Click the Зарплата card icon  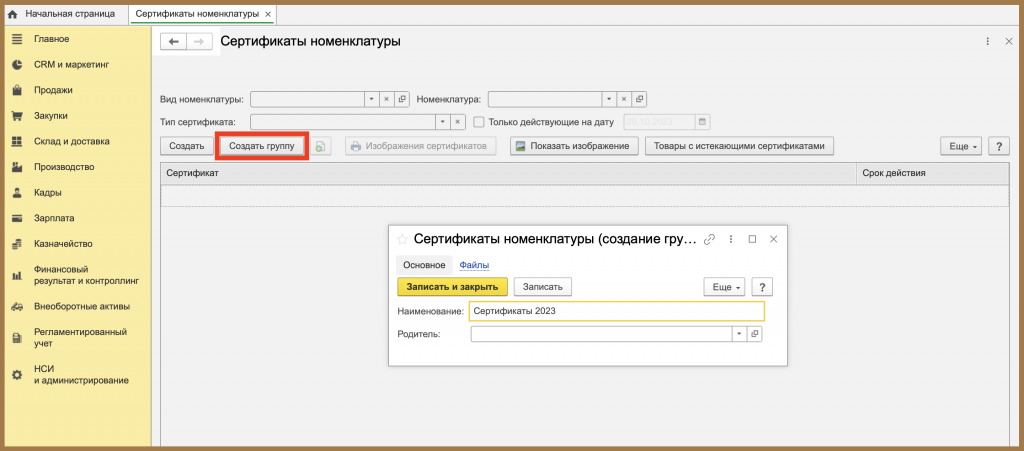coord(18,219)
